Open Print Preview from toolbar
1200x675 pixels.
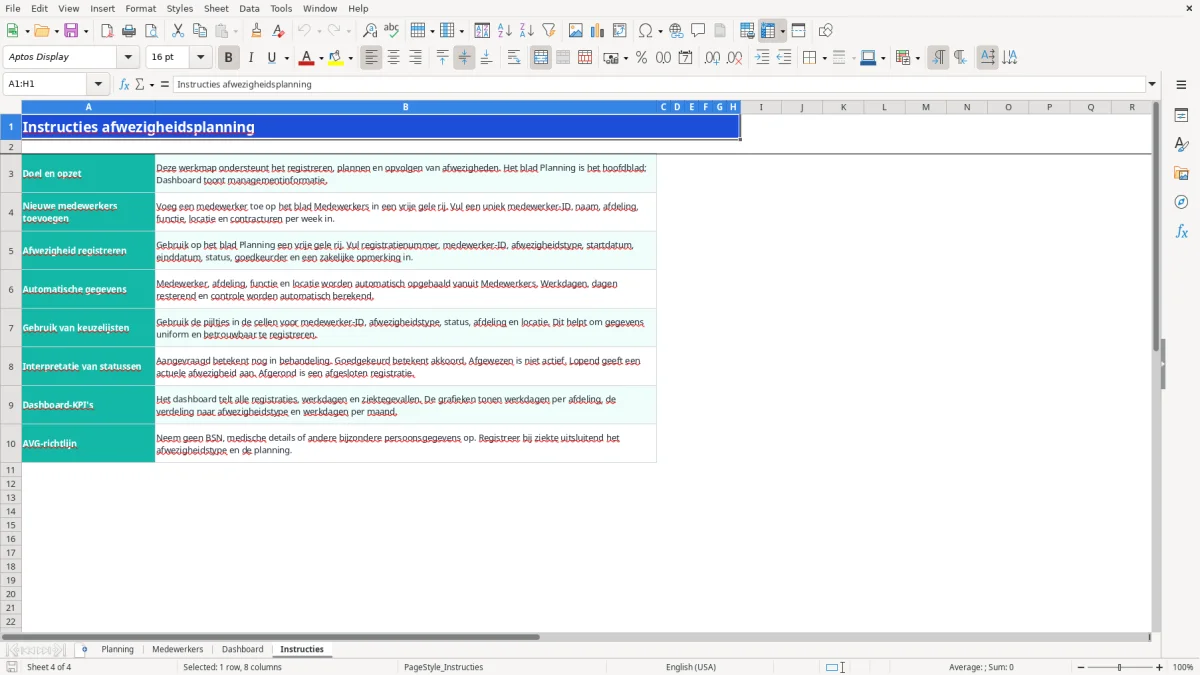pos(151,31)
